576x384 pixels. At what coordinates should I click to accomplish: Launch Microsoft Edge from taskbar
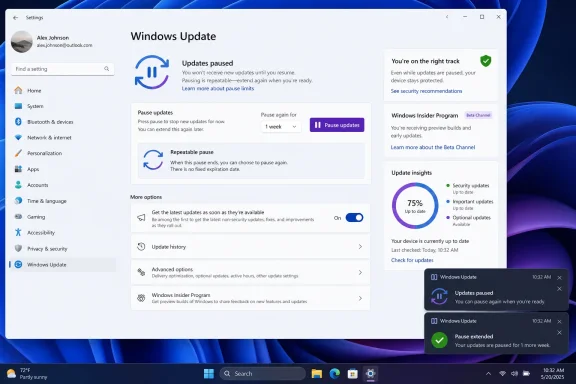(335, 374)
